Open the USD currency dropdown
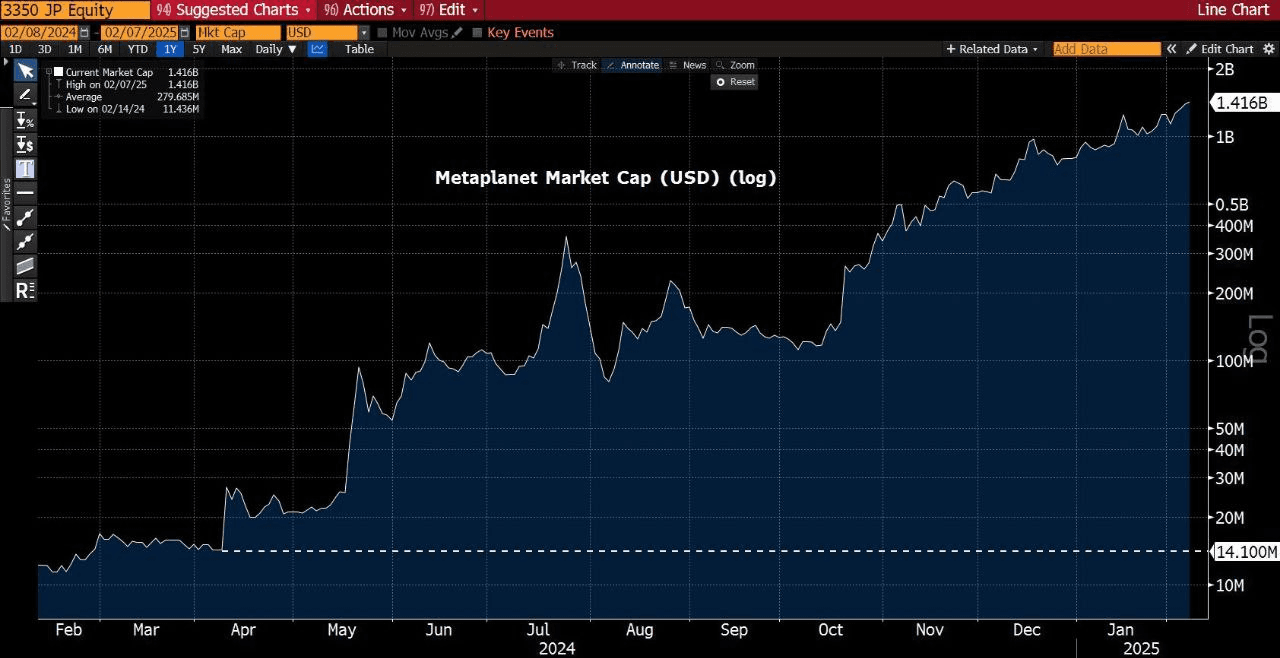Viewport: 1280px width, 658px height. [x=327, y=32]
